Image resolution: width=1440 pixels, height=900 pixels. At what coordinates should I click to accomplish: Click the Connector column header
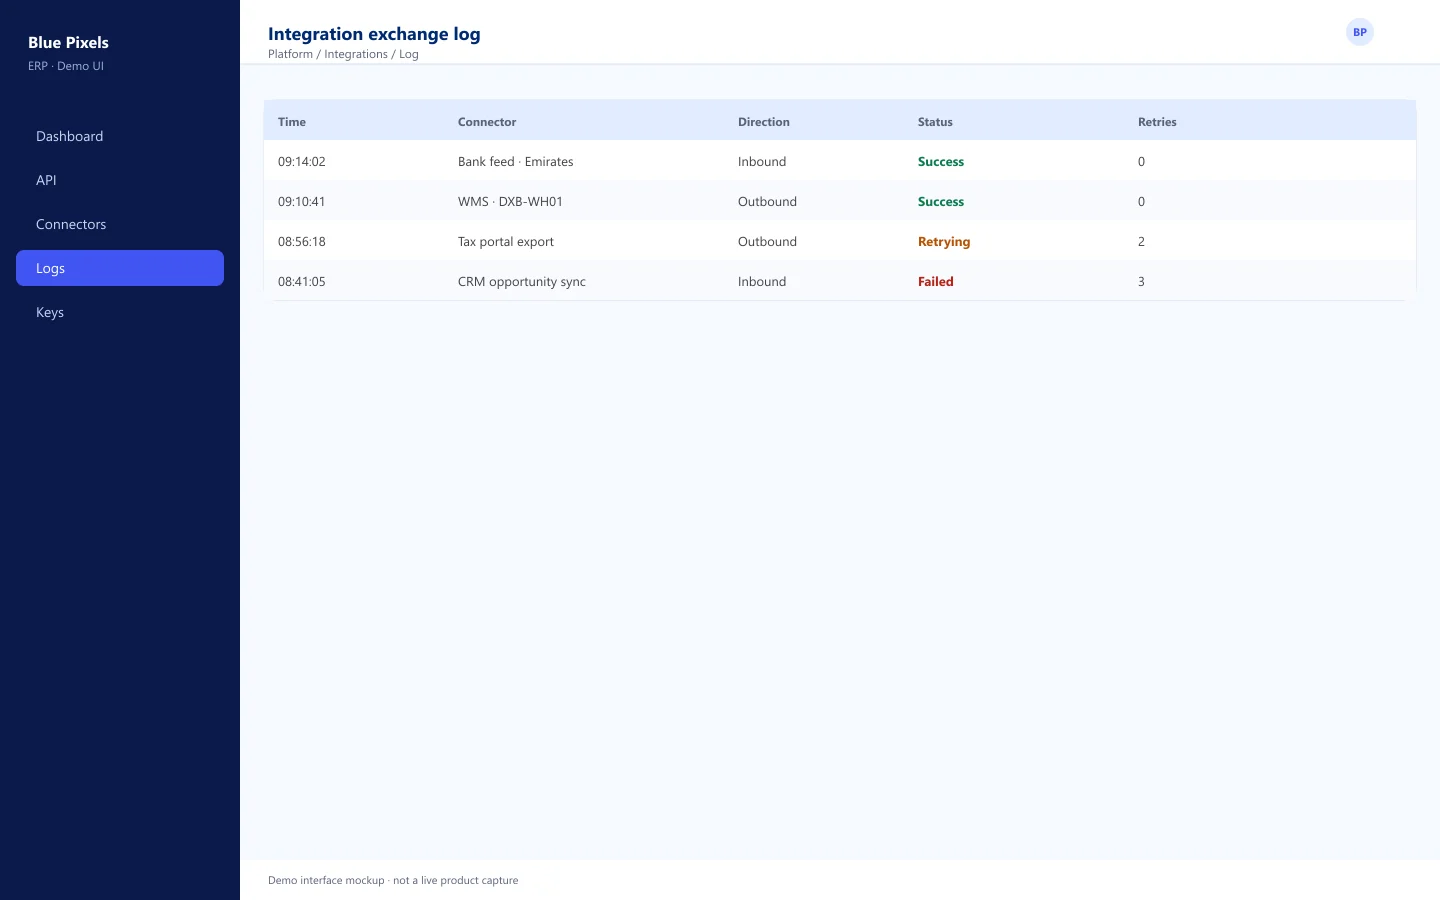point(487,122)
